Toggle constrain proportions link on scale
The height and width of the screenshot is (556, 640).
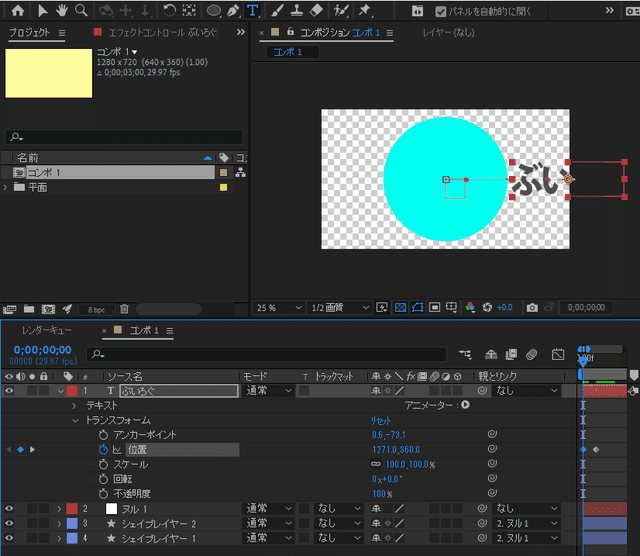[376, 464]
